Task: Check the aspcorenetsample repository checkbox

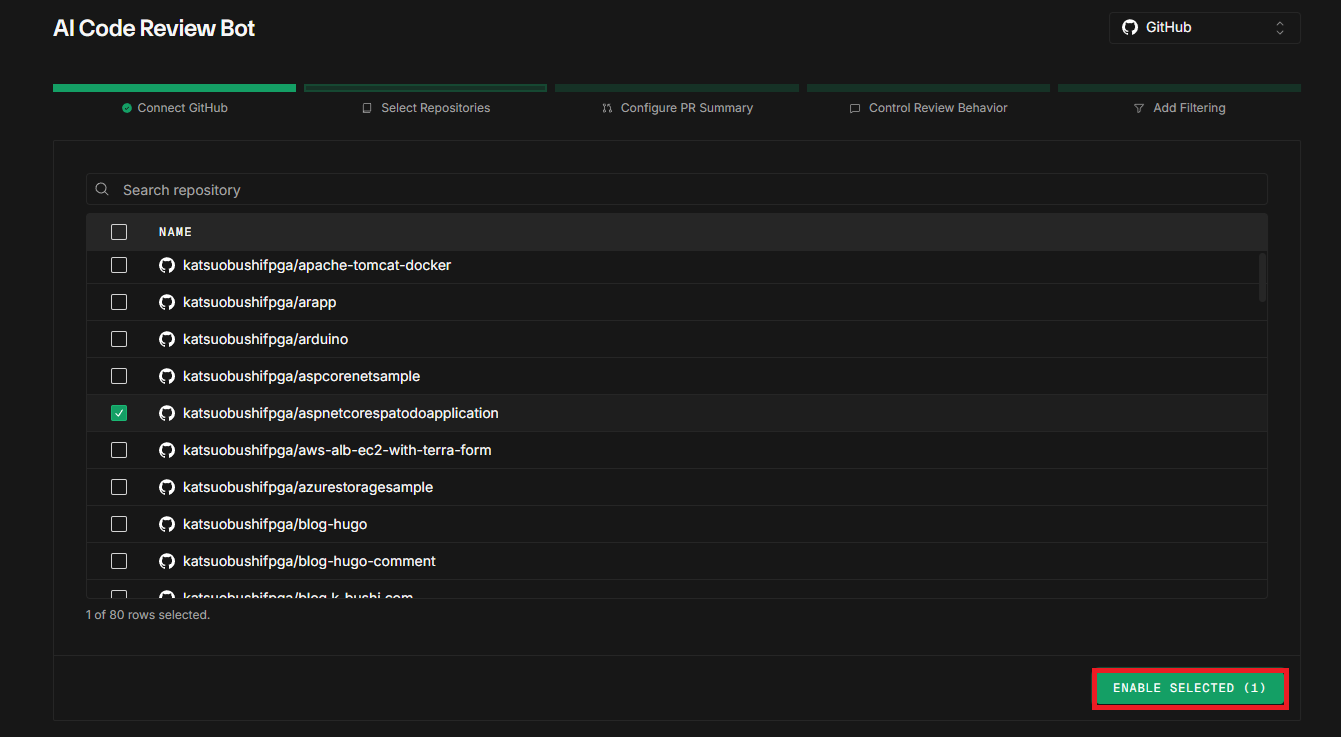Action: click(119, 376)
